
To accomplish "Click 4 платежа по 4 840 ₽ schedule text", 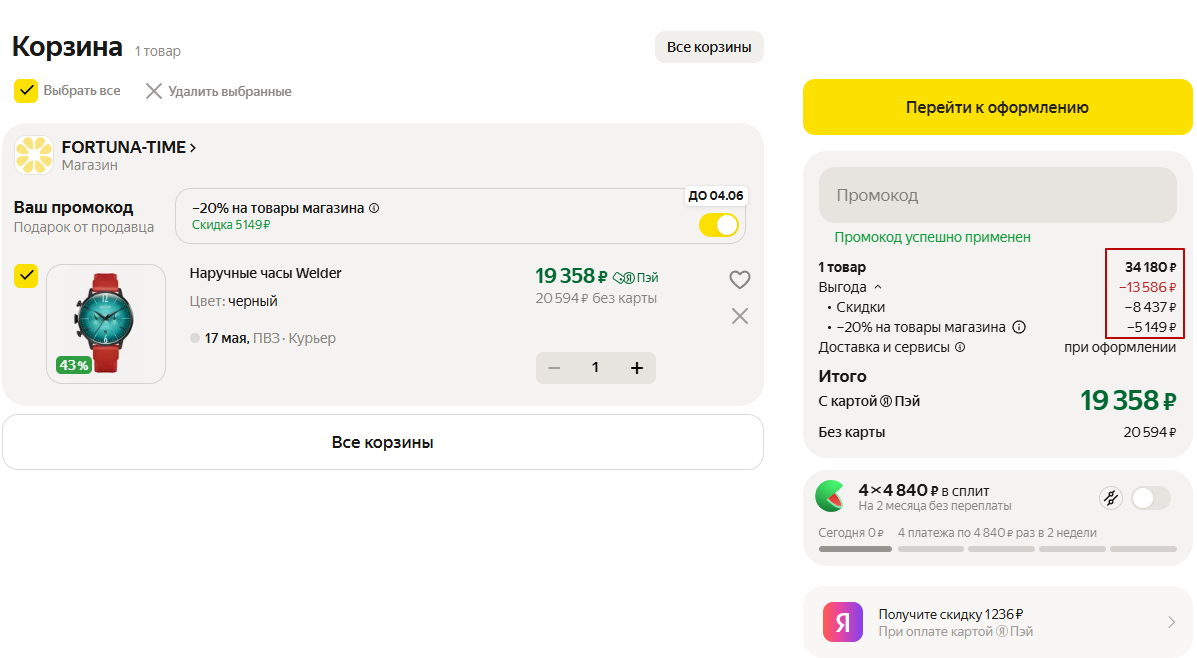I will click(997, 533).
